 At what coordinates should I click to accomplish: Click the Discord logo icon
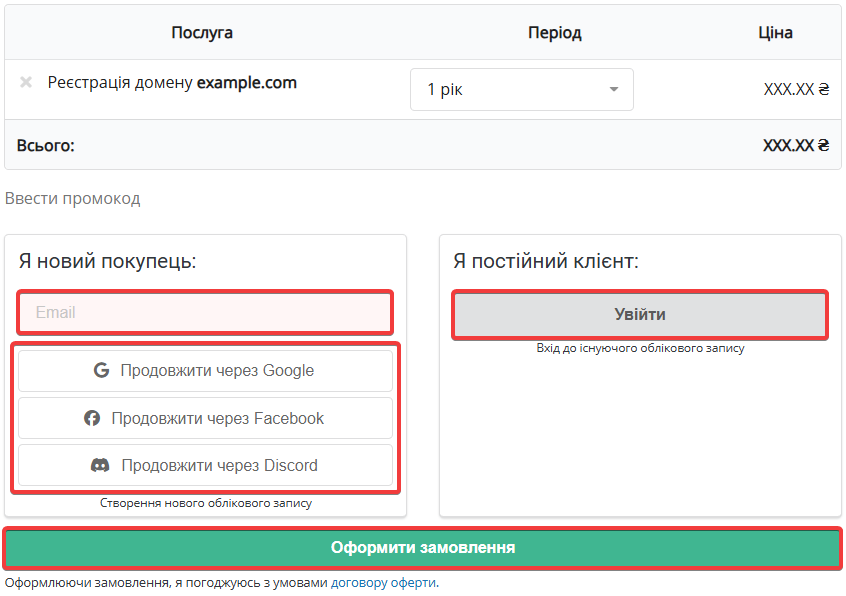pos(100,466)
